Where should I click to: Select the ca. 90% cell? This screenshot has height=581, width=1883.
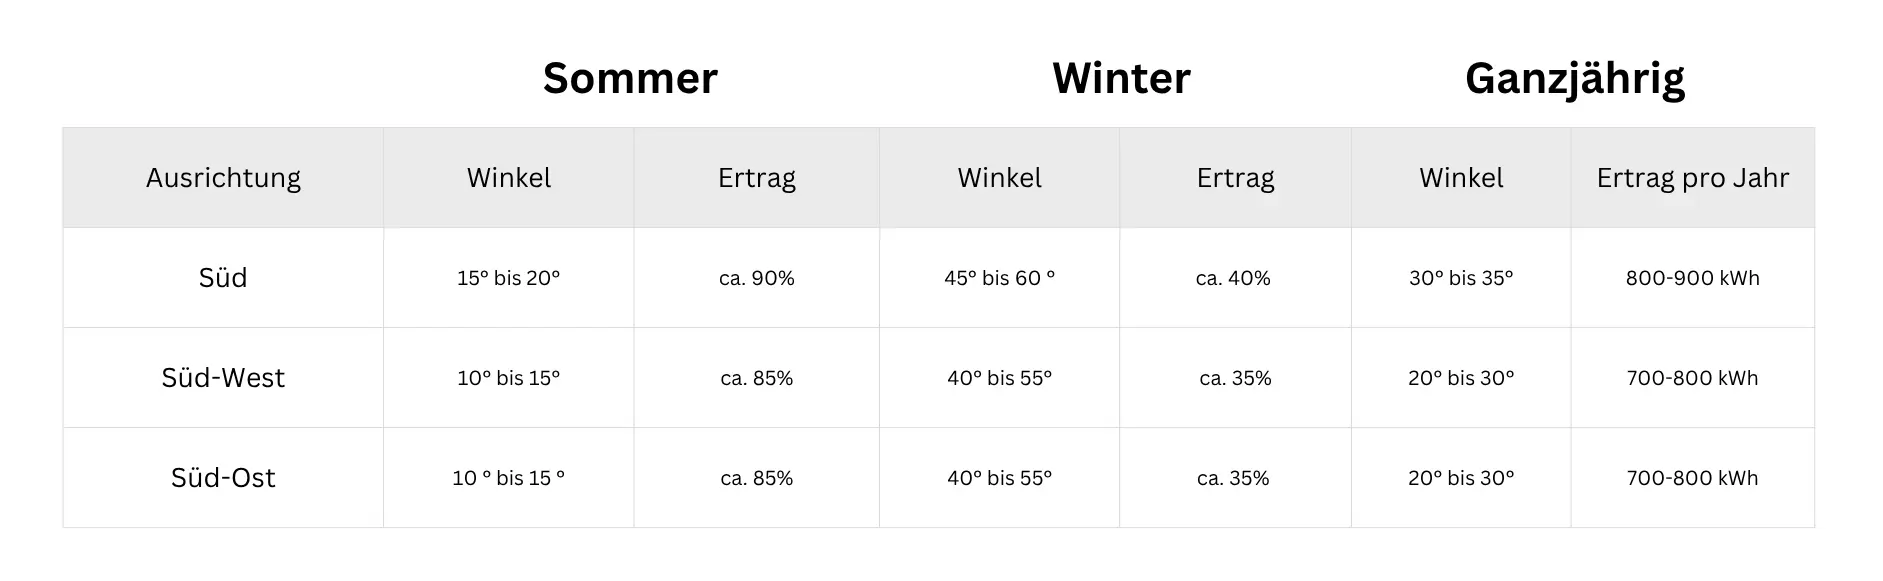756,278
